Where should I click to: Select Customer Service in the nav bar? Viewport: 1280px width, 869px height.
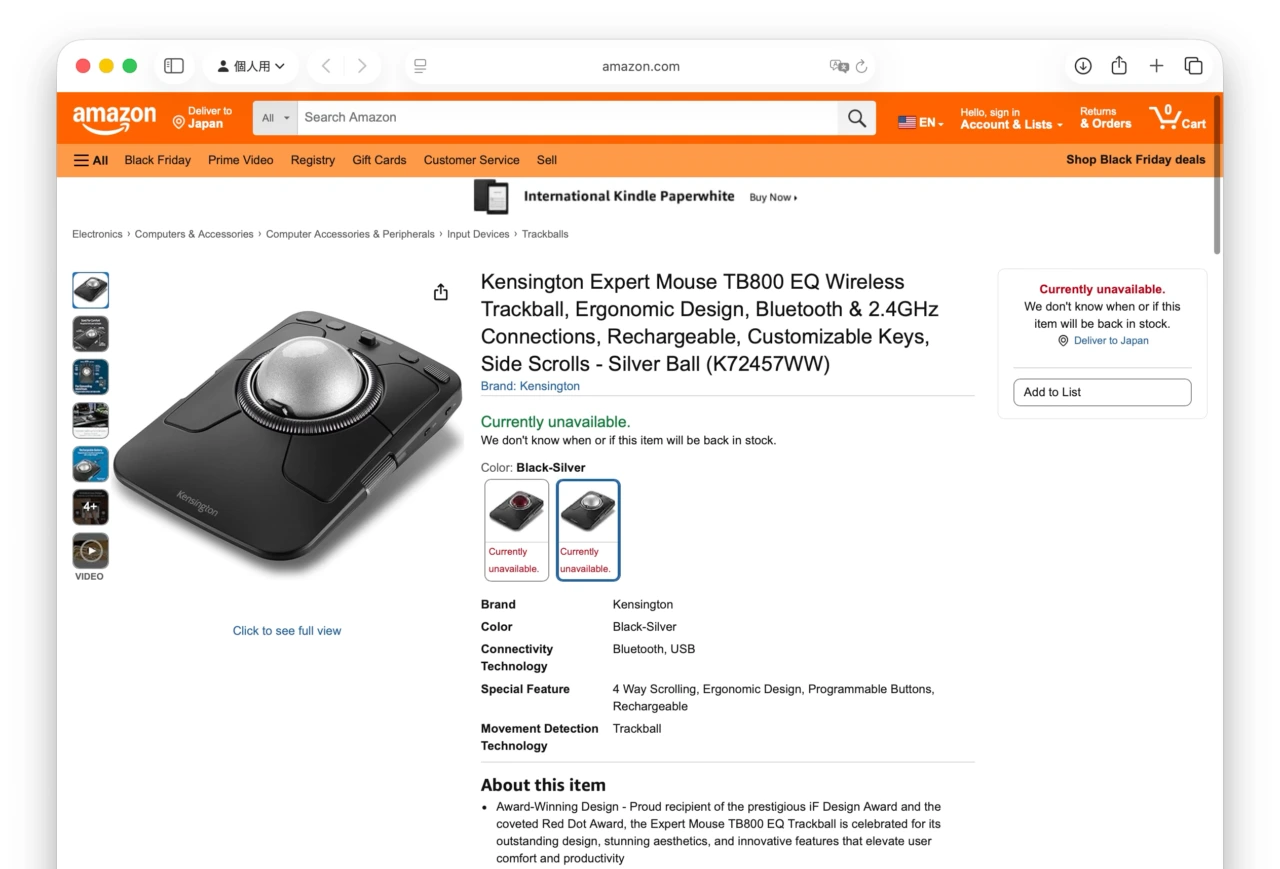pyautogui.click(x=471, y=160)
